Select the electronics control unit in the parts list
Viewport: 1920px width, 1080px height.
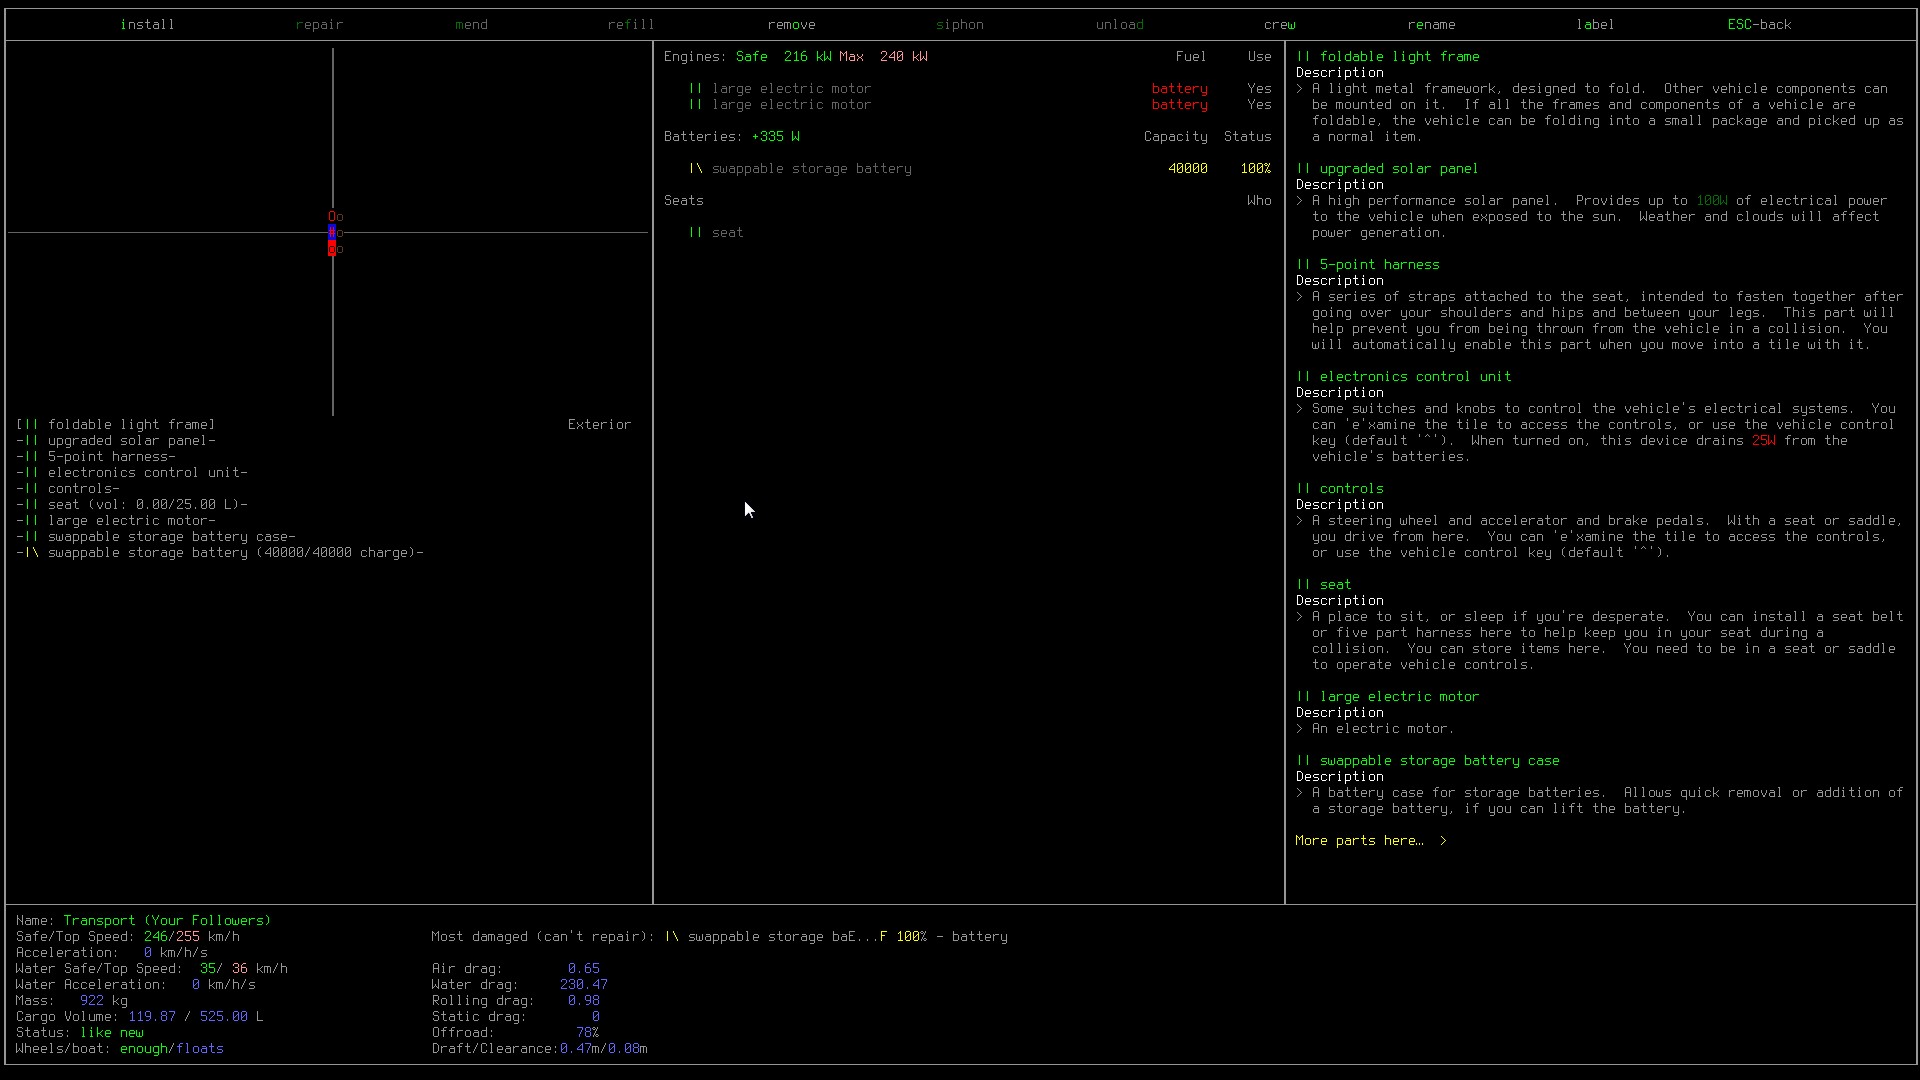(147, 473)
